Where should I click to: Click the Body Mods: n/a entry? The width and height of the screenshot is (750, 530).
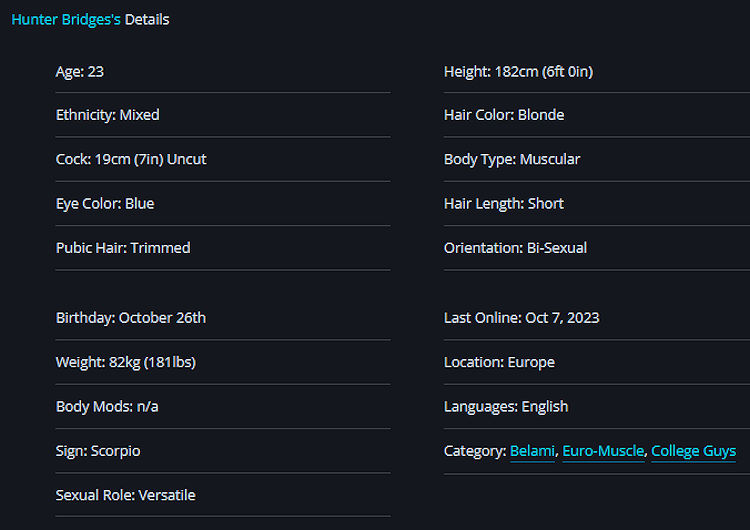coord(107,407)
